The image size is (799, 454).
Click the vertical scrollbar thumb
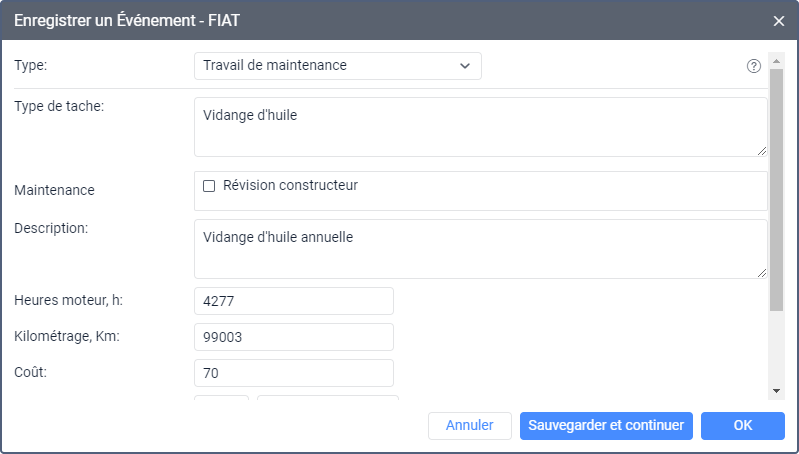point(776,190)
